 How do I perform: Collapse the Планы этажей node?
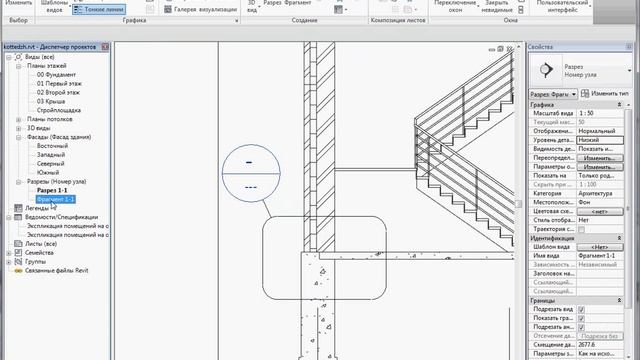[x=18, y=66]
